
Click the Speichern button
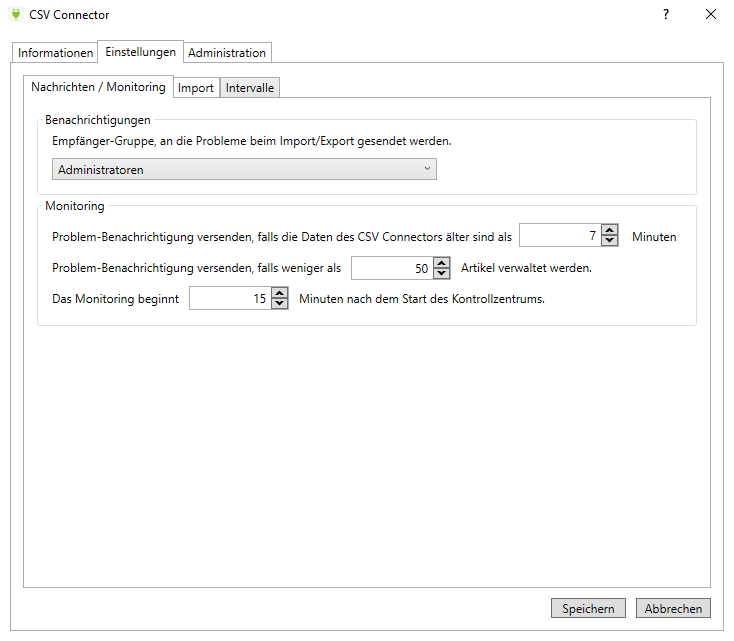588,608
